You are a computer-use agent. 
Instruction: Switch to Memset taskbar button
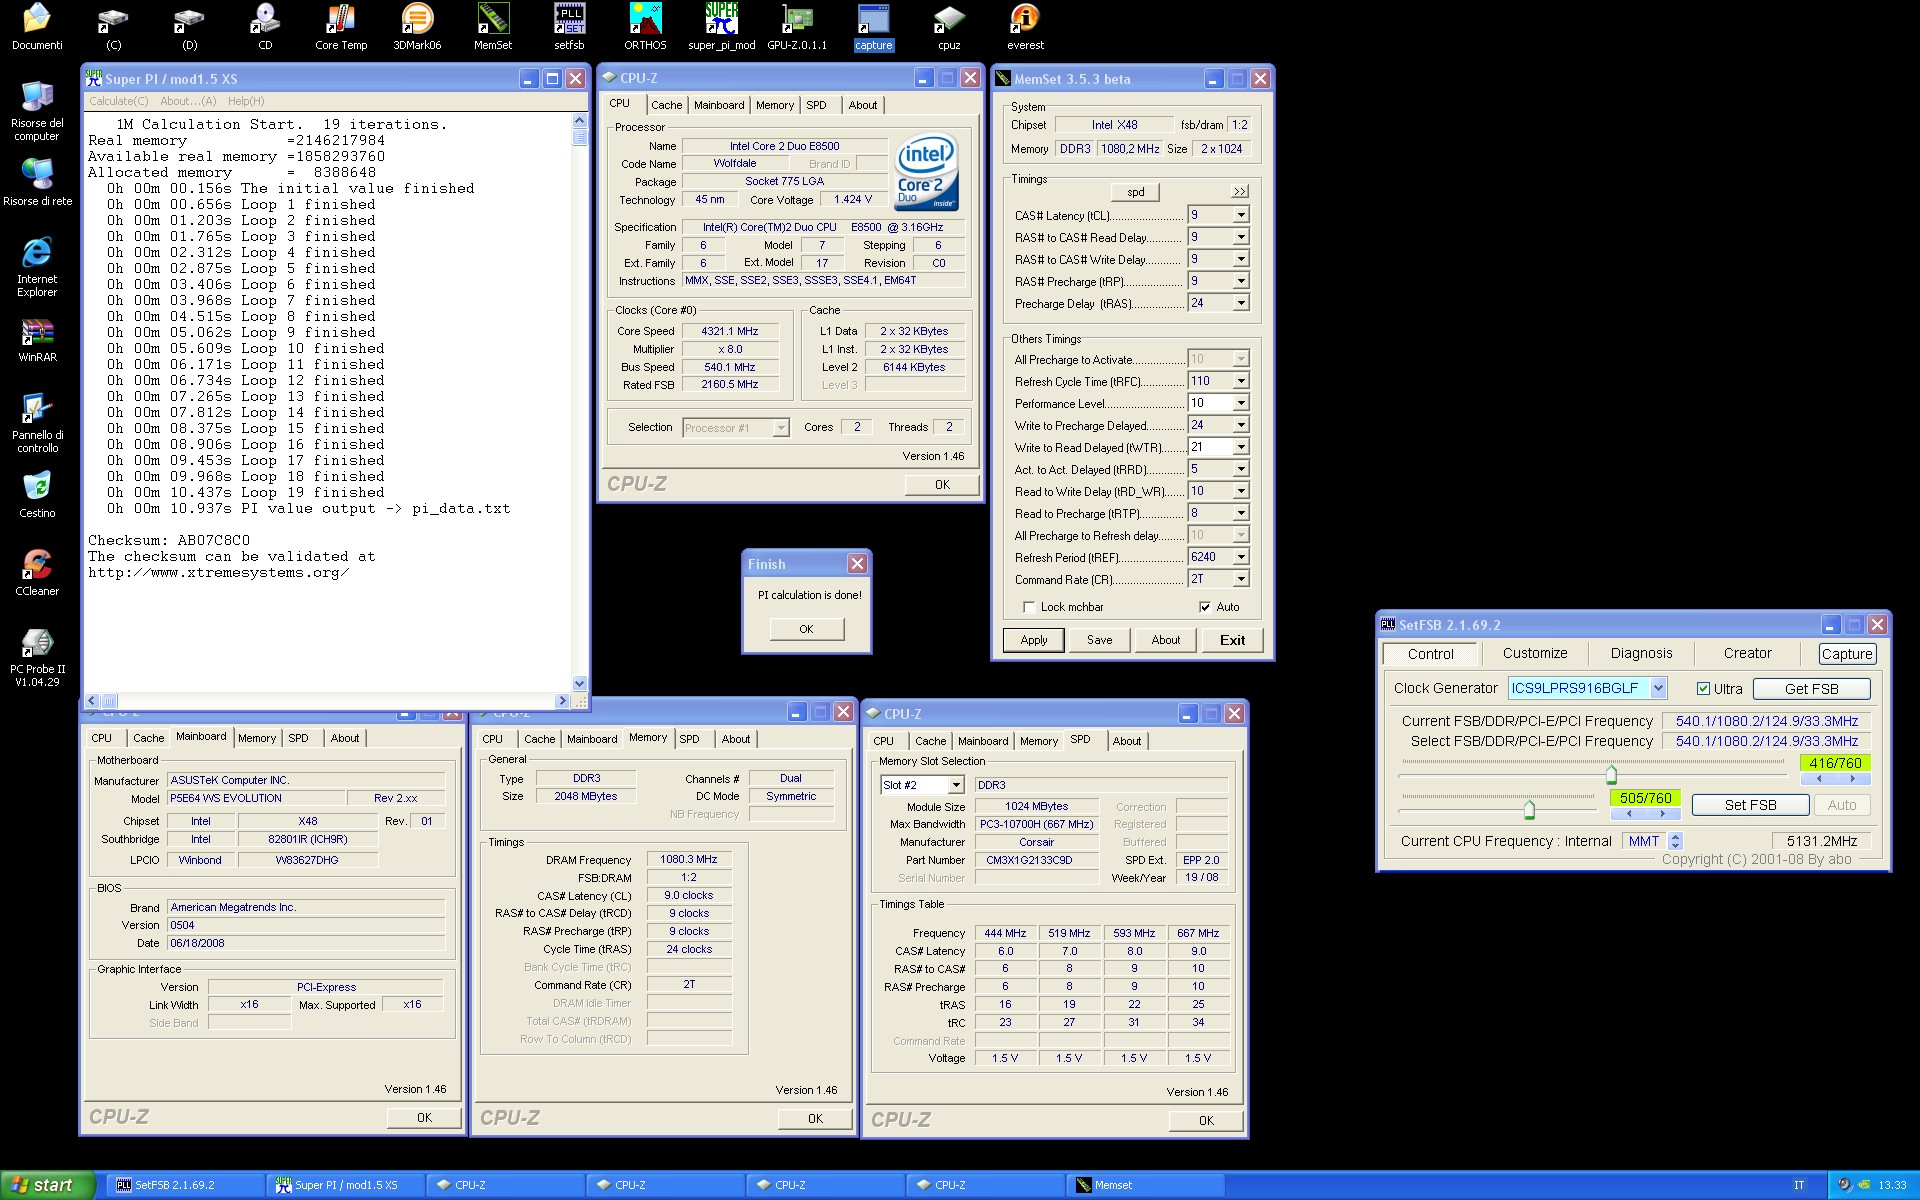[x=1145, y=1185]
